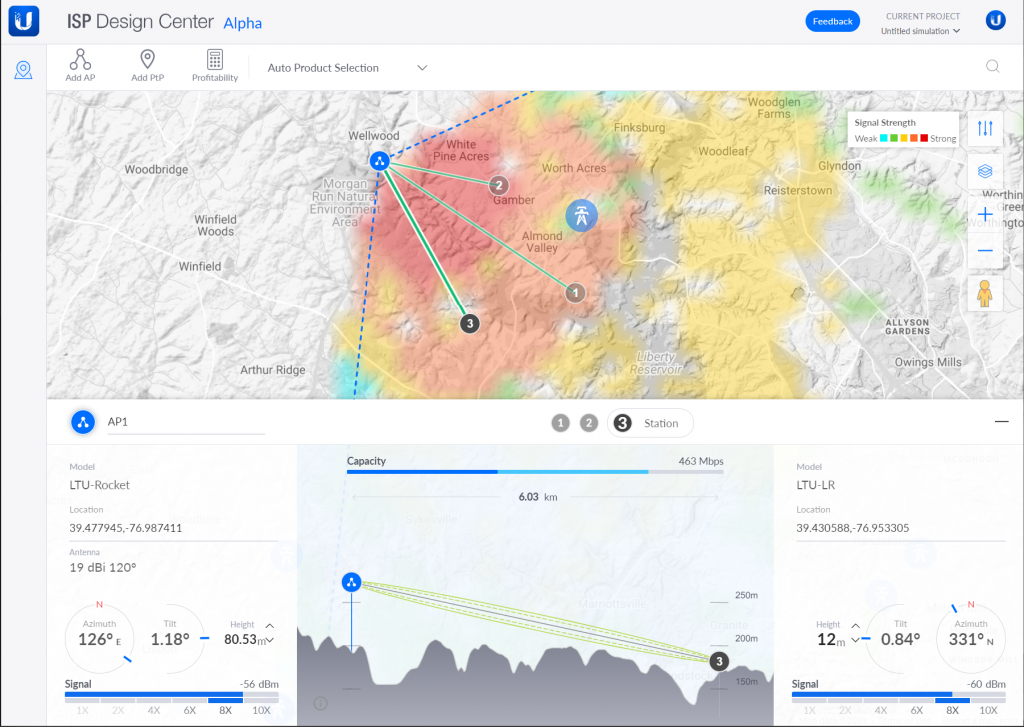Open the map settings sliders icon
1024x727 pixels.
pyautogui.click(x=985, y=128)
